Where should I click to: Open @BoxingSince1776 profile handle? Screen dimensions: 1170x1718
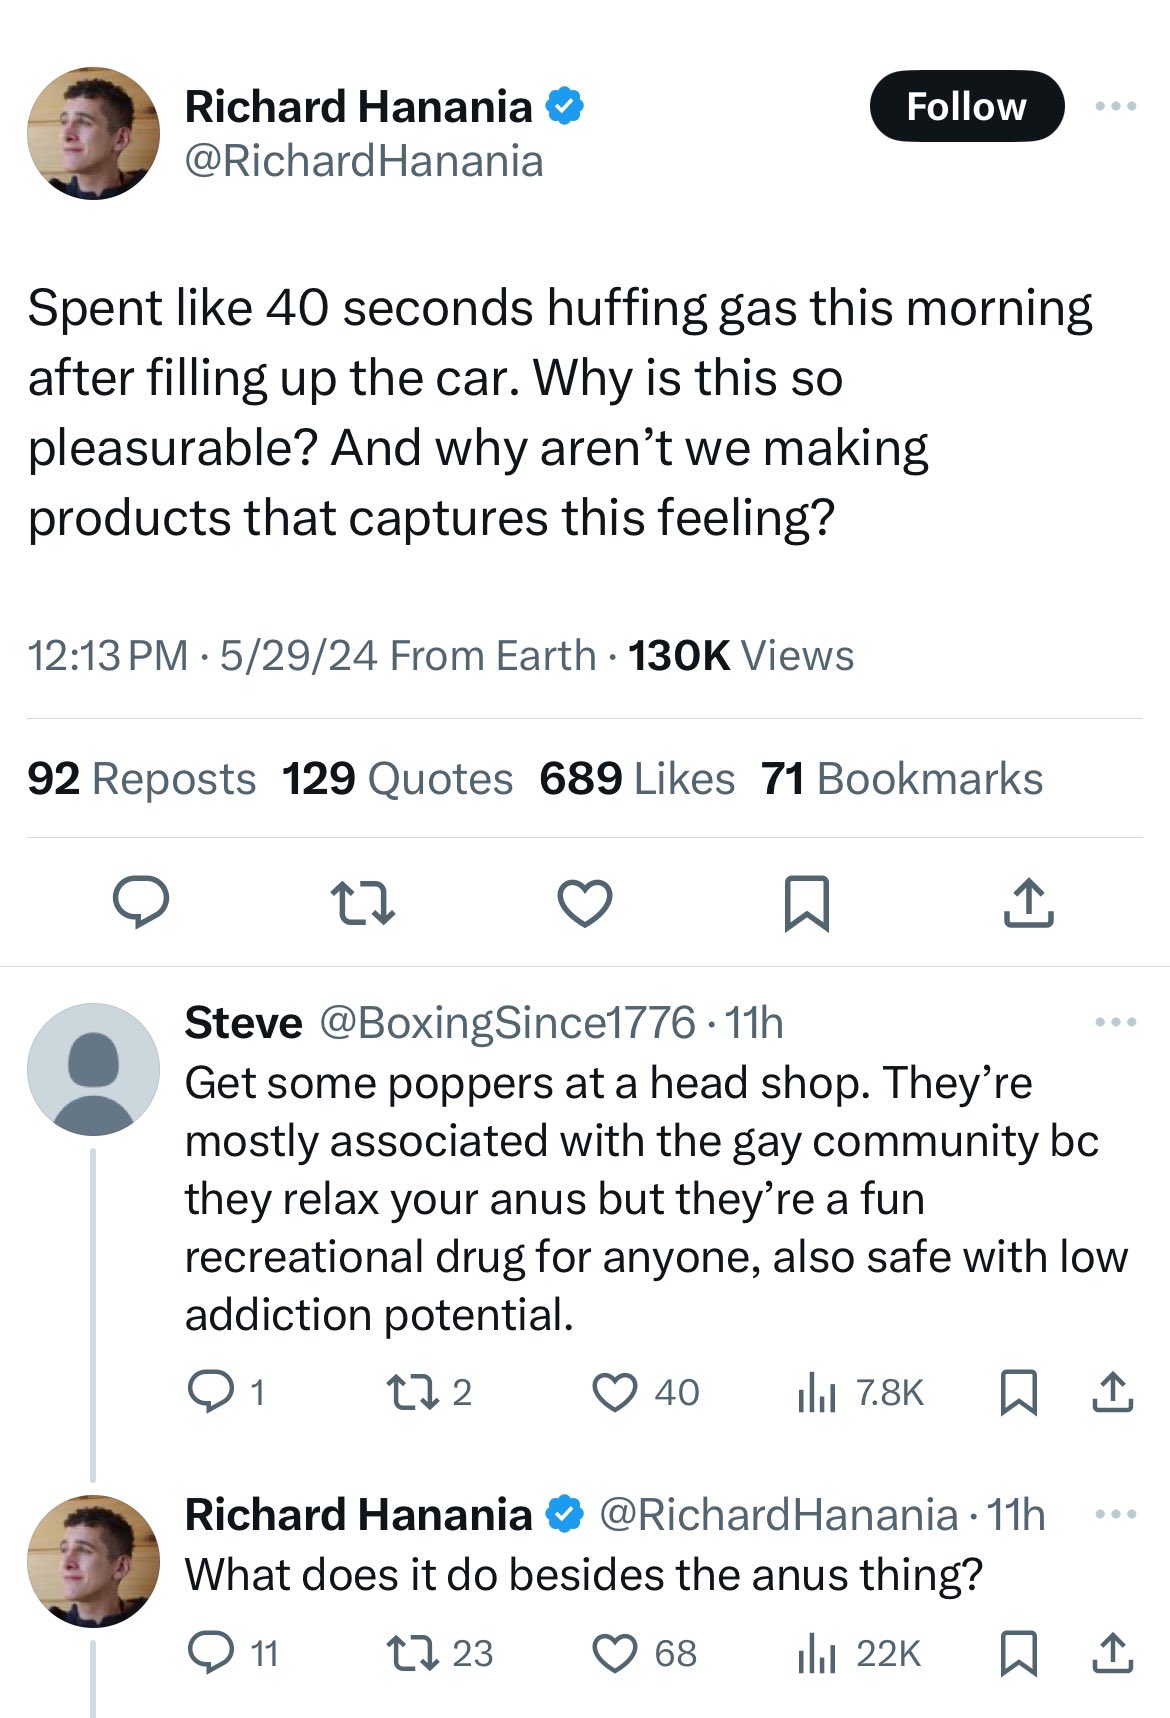(506, 1022)
